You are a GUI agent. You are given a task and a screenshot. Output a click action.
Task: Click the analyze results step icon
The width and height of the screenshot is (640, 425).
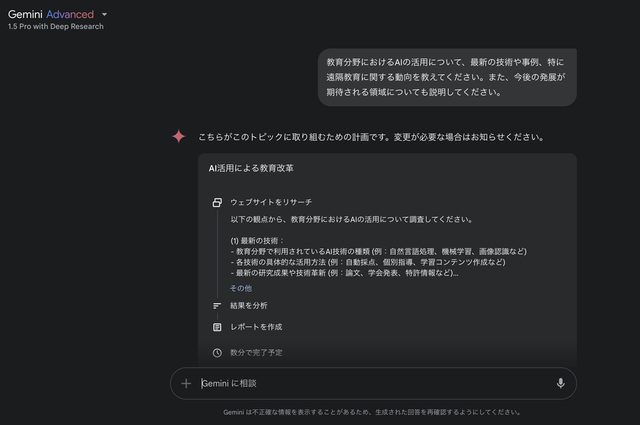pyautogui.click(x=217, y=306)
